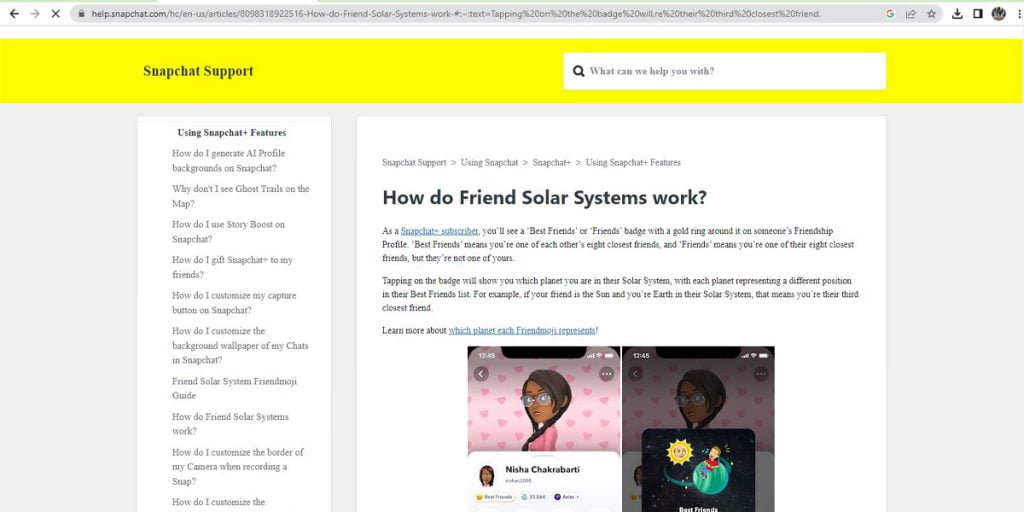Open the Snapchat Support breadcrumb
This screenshot has width=1024, height=512.
(x=414, y=163)
